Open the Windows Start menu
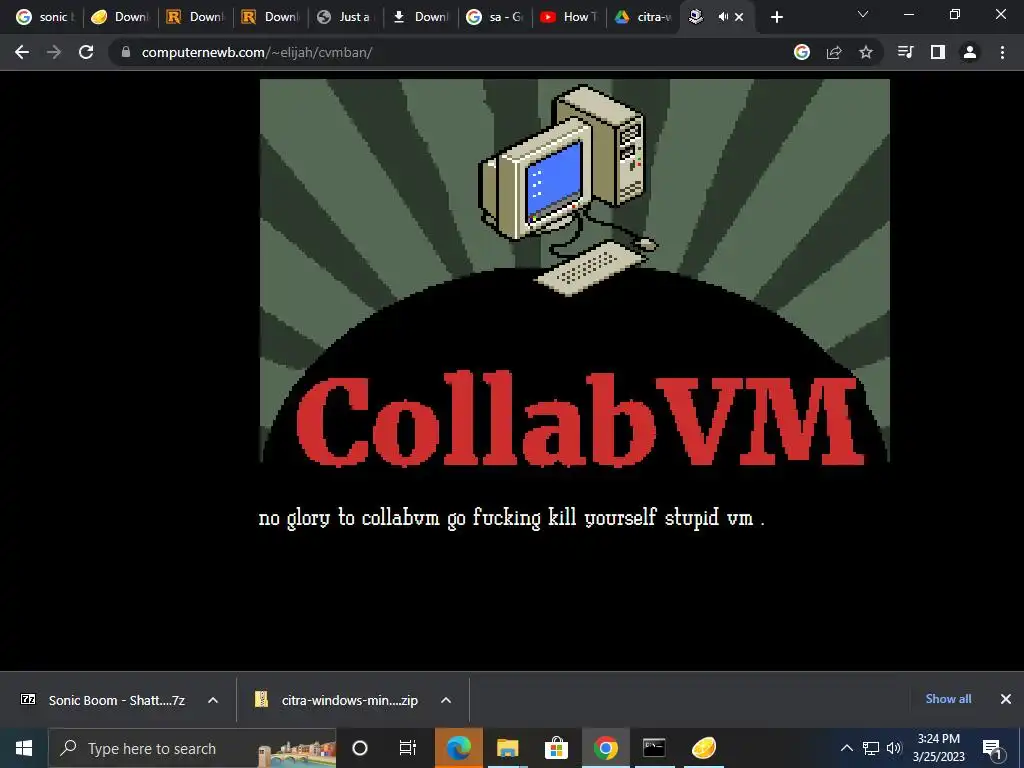Image resolution: width=1024 pixels, height=768 pixels. point(24,748)
